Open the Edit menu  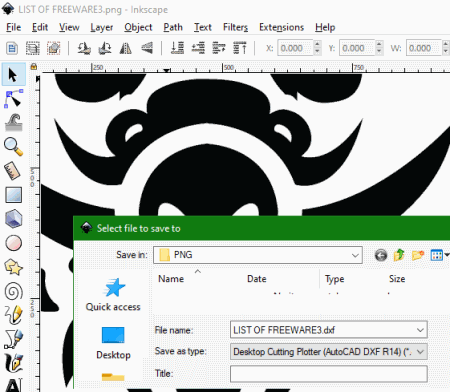pos(40,27)
